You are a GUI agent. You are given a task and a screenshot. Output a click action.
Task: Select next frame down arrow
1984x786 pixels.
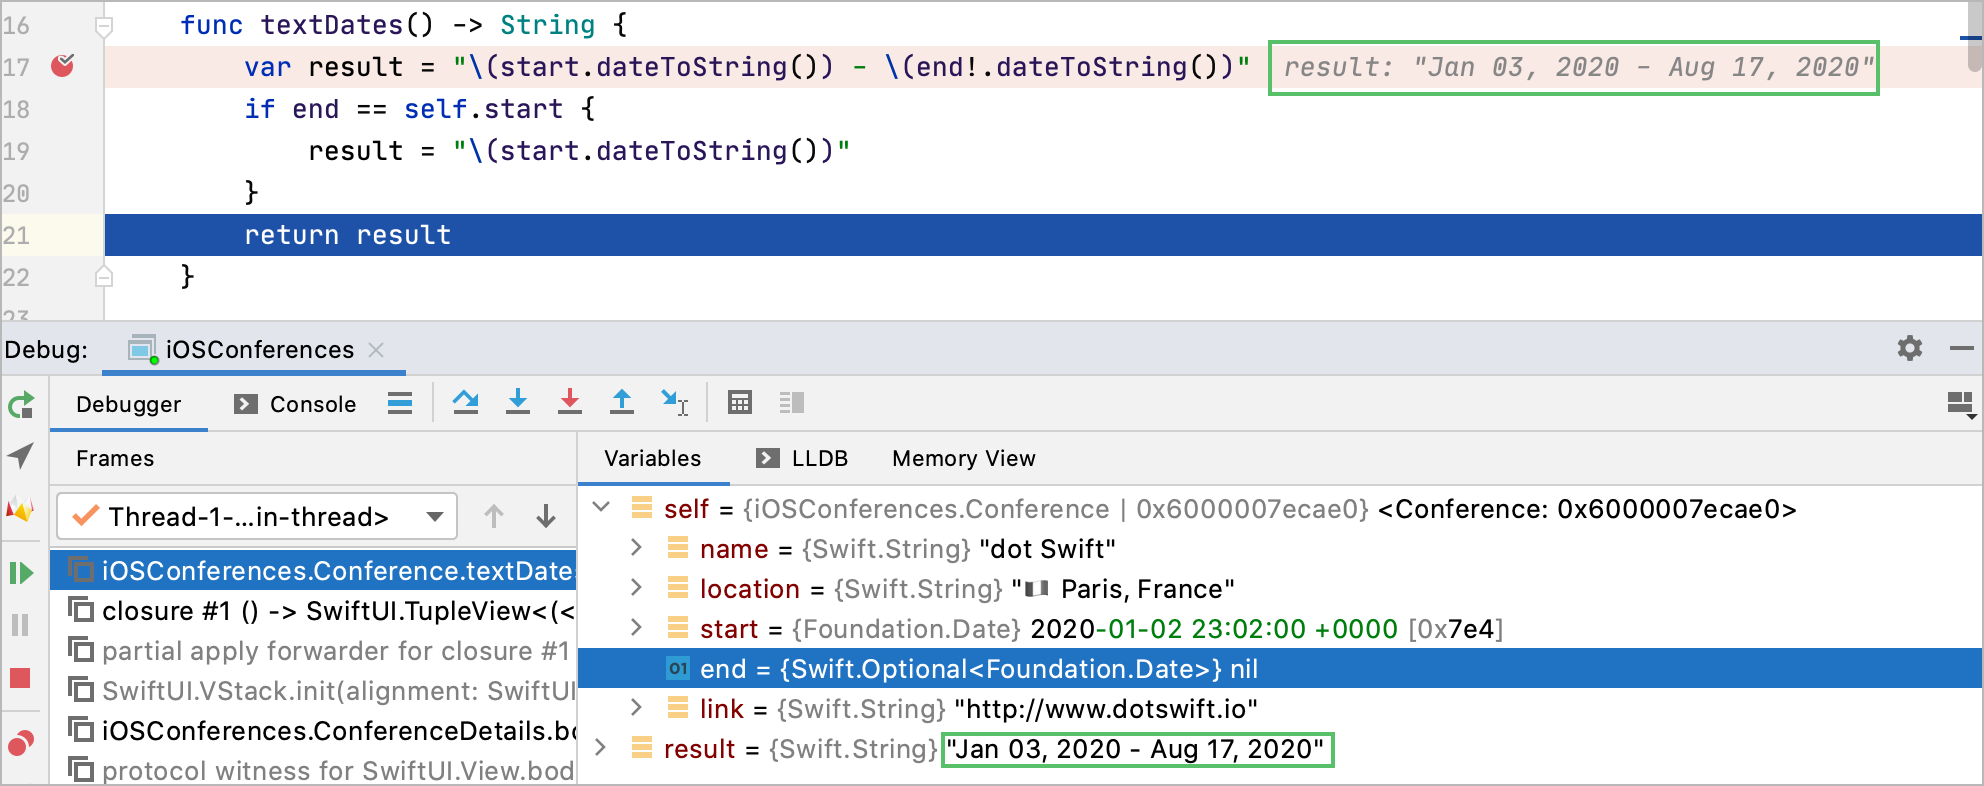(546, 516)
